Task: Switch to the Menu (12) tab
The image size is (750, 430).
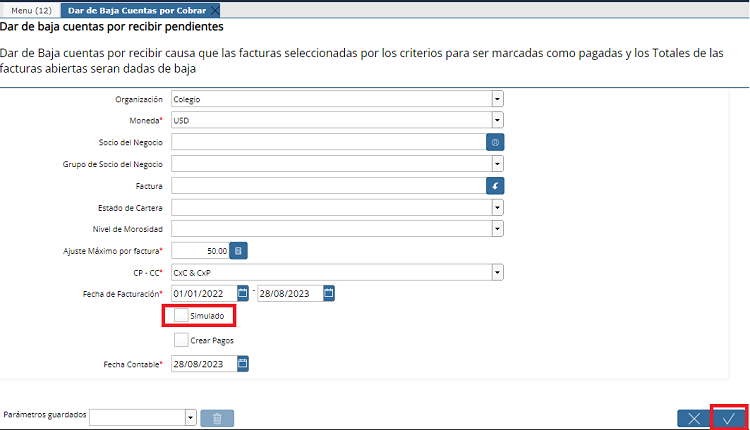Action: coord(31,10)
